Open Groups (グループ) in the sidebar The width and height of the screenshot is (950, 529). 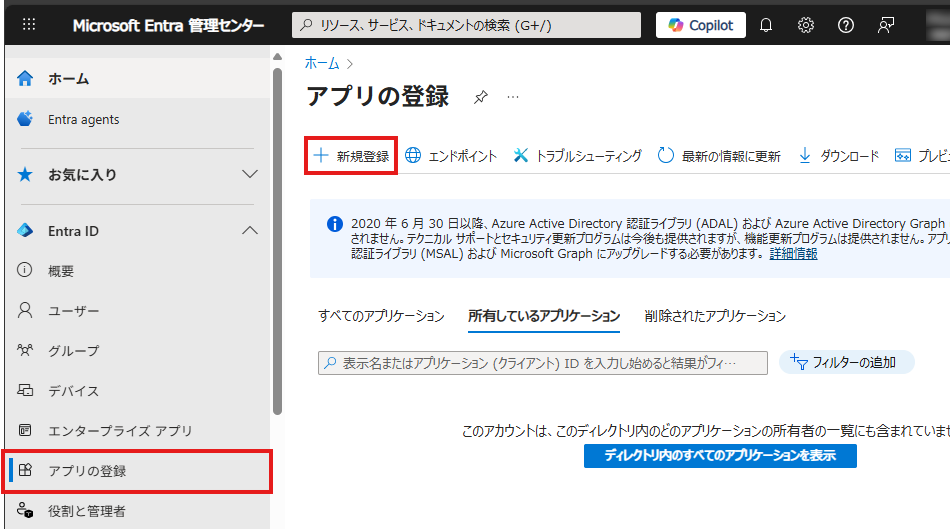(138, 350)
